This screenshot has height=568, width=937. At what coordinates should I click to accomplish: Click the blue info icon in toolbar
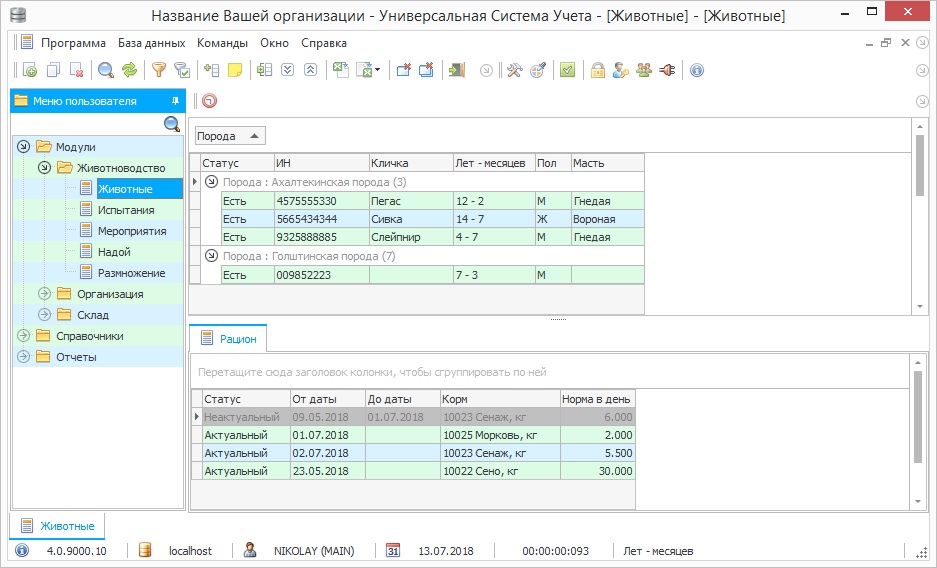(x=697, y=70)
